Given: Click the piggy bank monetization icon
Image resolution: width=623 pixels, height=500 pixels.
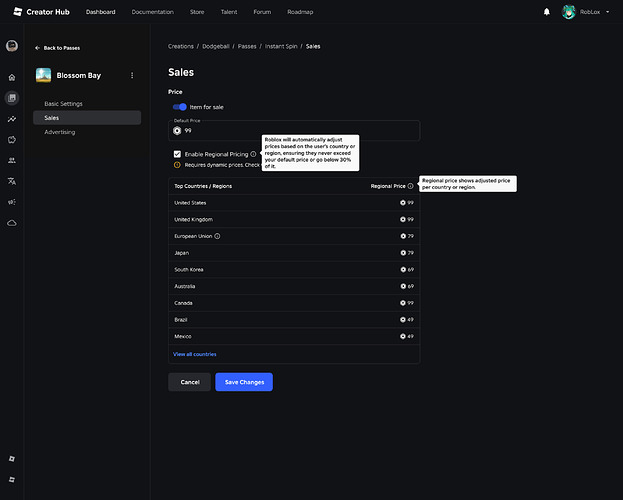Looking at the screenshot, I should click(x=12, y=140).
